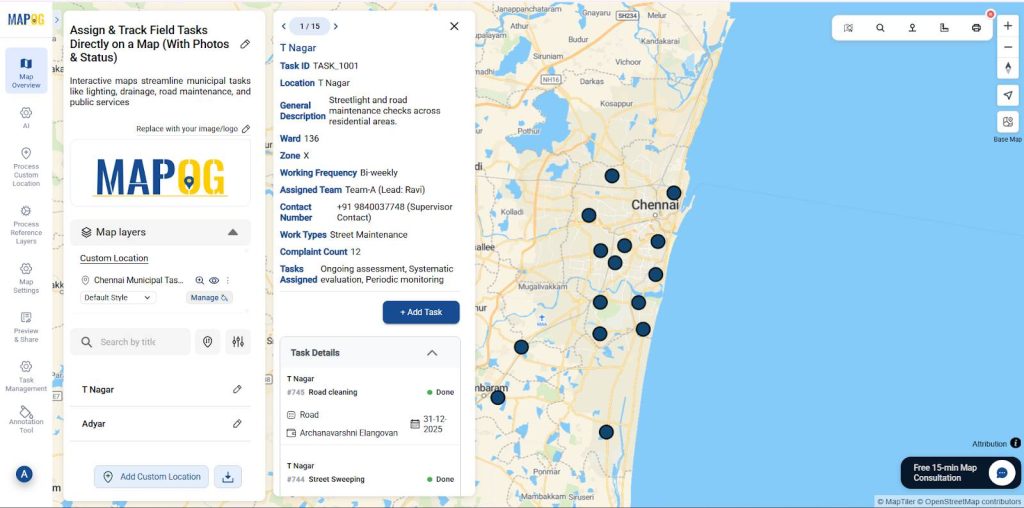
Task: Go to next record arrow
Action: tap(335, 27)
